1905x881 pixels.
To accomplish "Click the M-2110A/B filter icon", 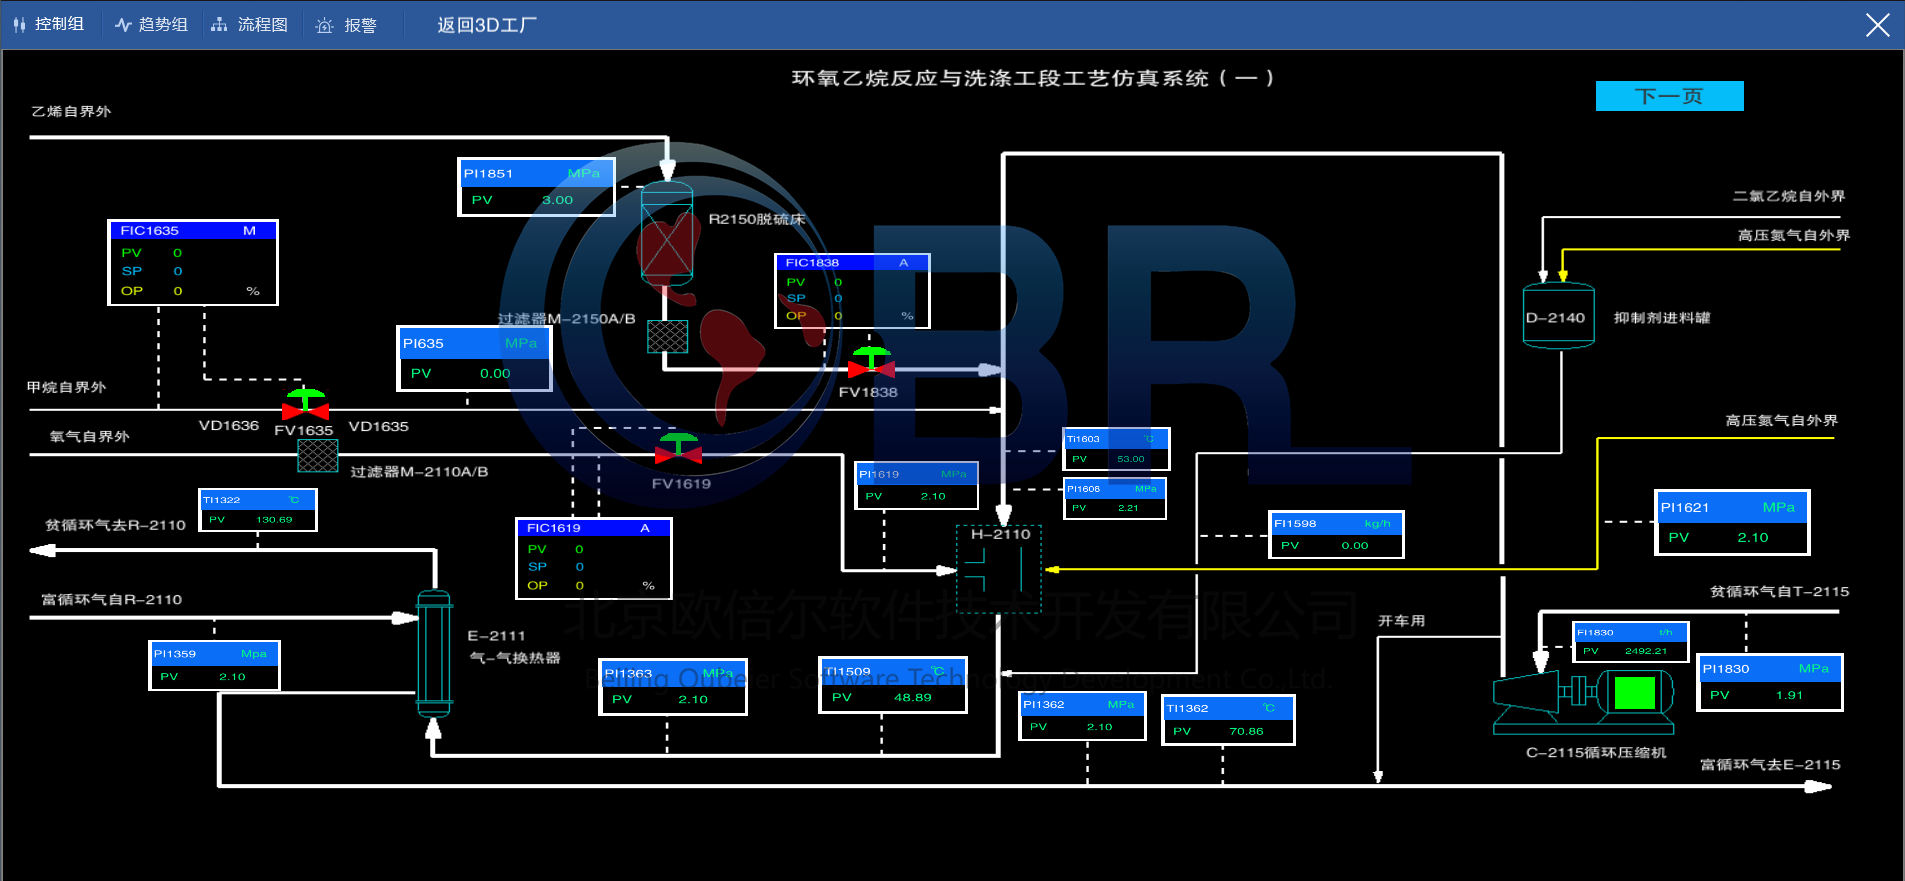I will coord(318,456).
